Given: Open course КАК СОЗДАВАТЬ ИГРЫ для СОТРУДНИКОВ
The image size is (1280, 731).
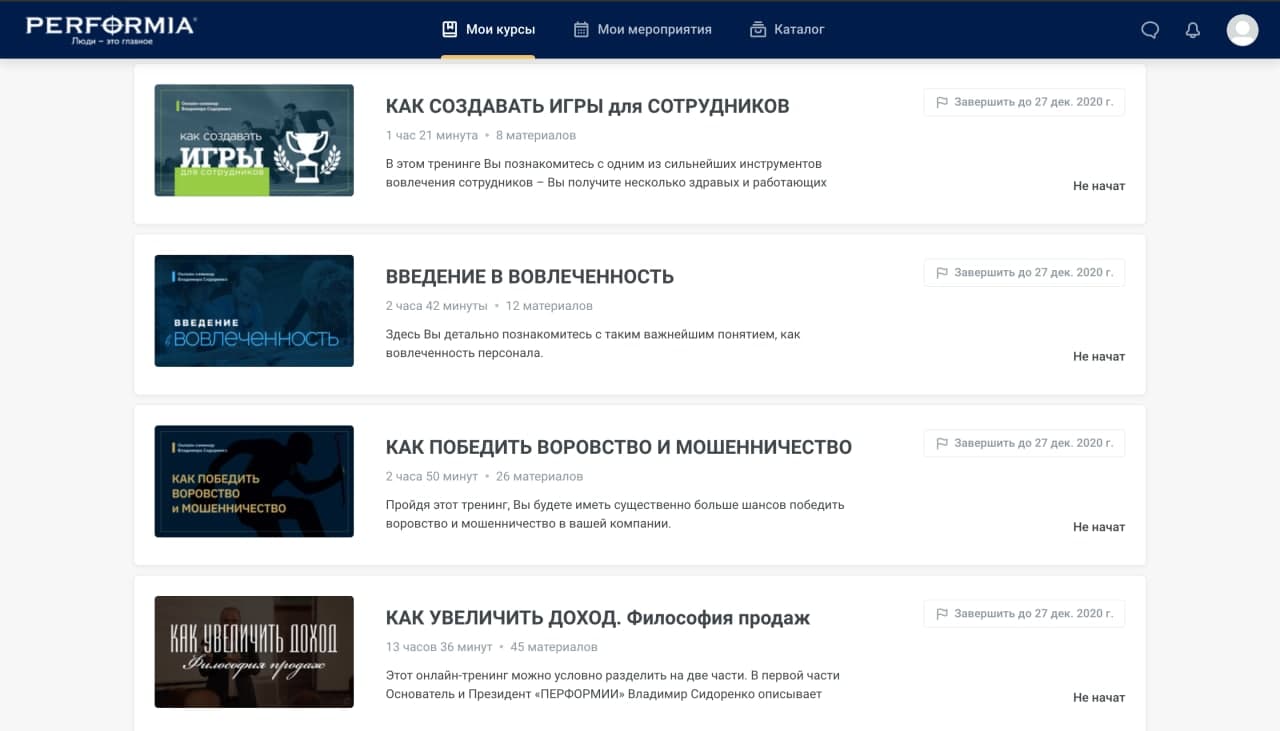Looking at the screenshot, I should click(x=587, y=106).
